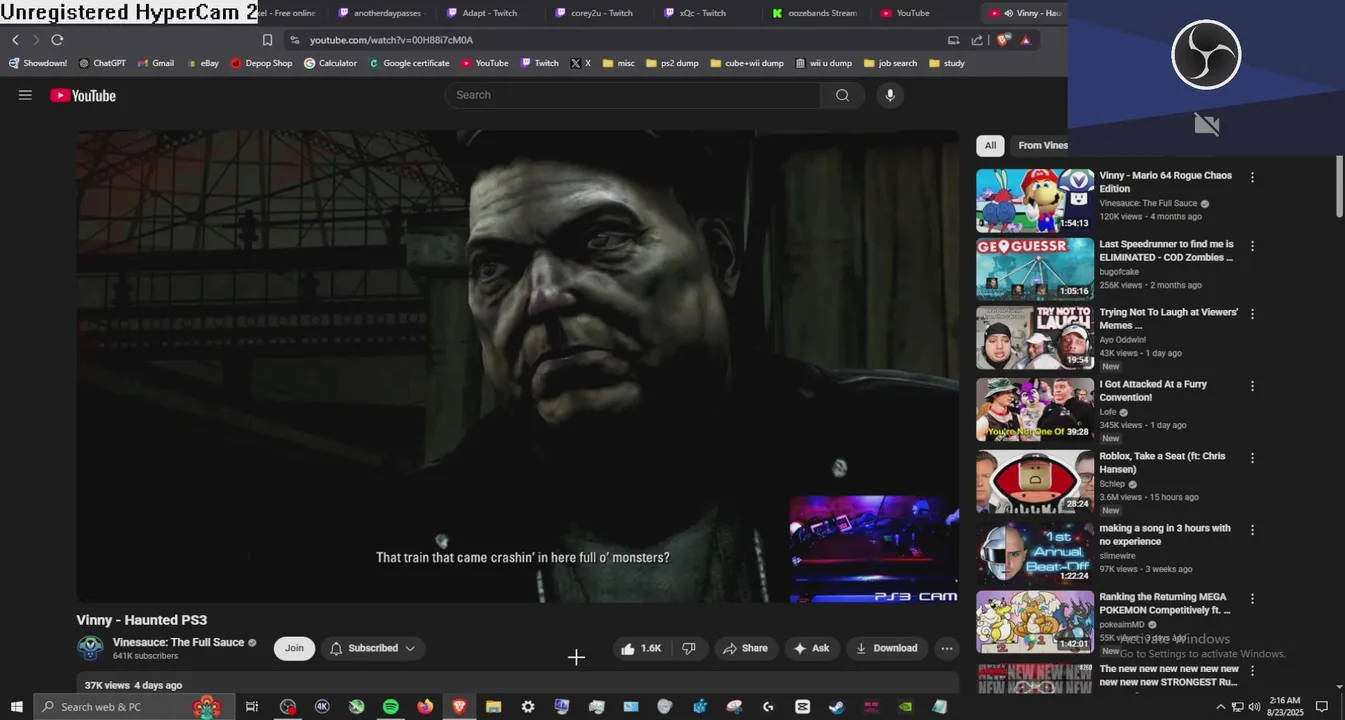Open Firefox from the taskbar
This screenshot has height=720, width=1345.
click(x=425, y=706)
